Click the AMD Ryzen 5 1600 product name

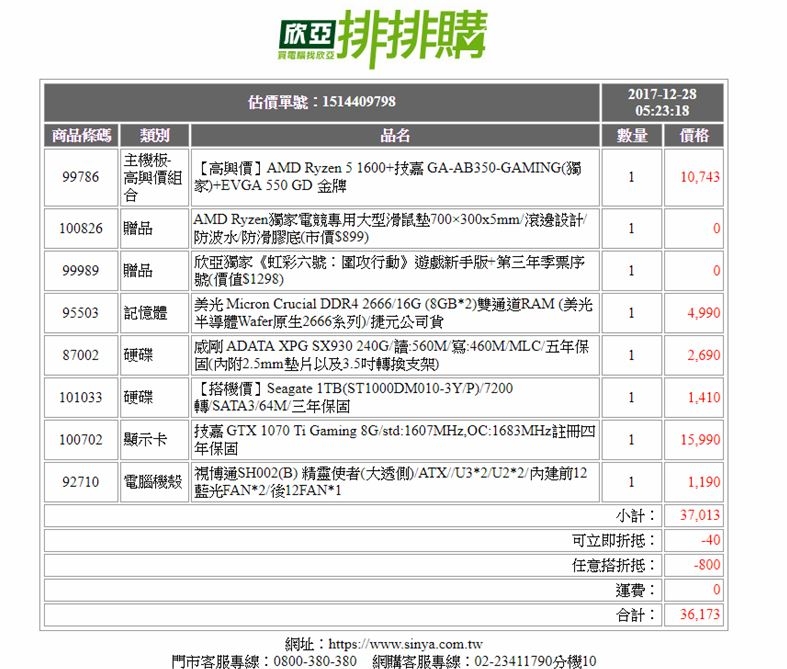[395, 177]
